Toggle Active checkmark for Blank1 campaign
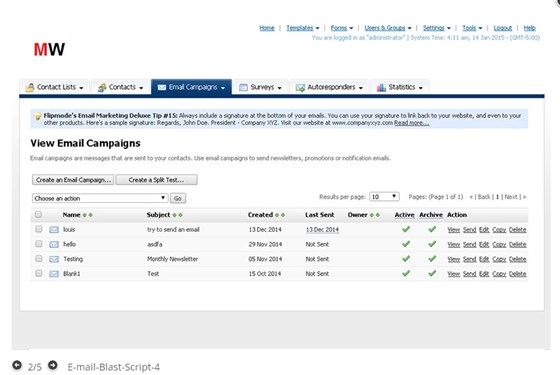560x375 pixels. pyautogui.click(x=406, y=273)
